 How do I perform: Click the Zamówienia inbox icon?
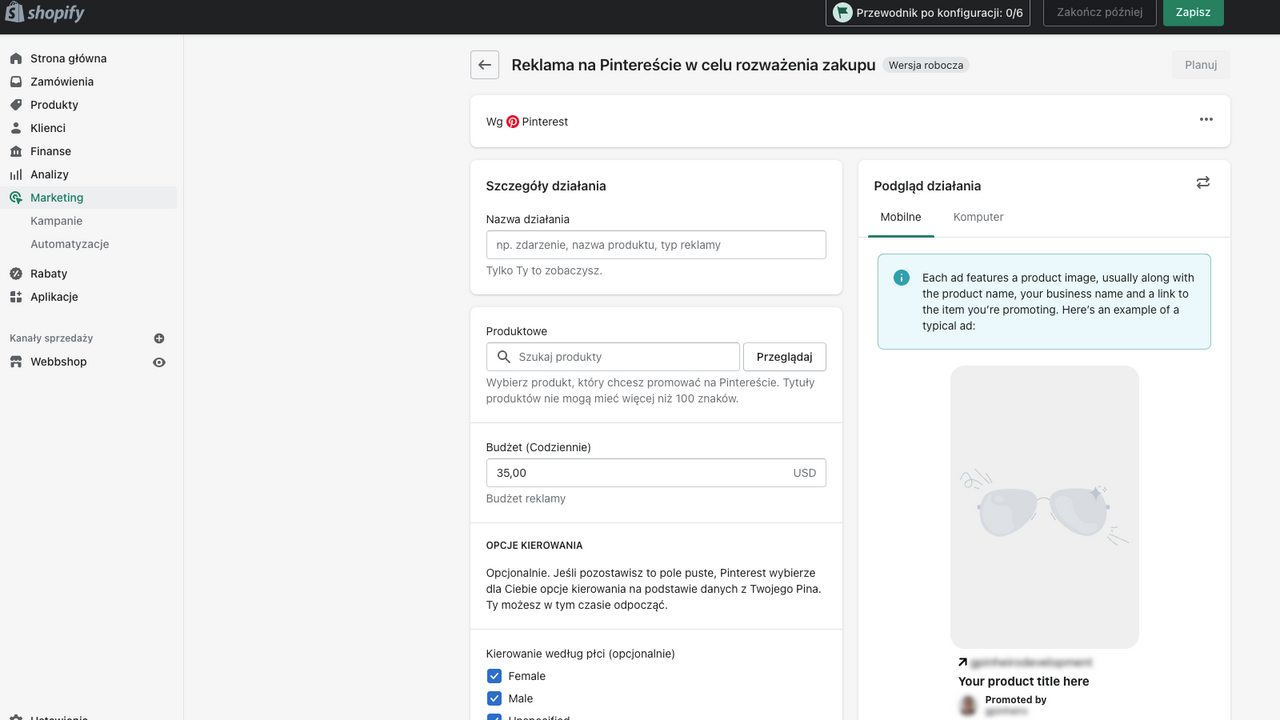16,81
